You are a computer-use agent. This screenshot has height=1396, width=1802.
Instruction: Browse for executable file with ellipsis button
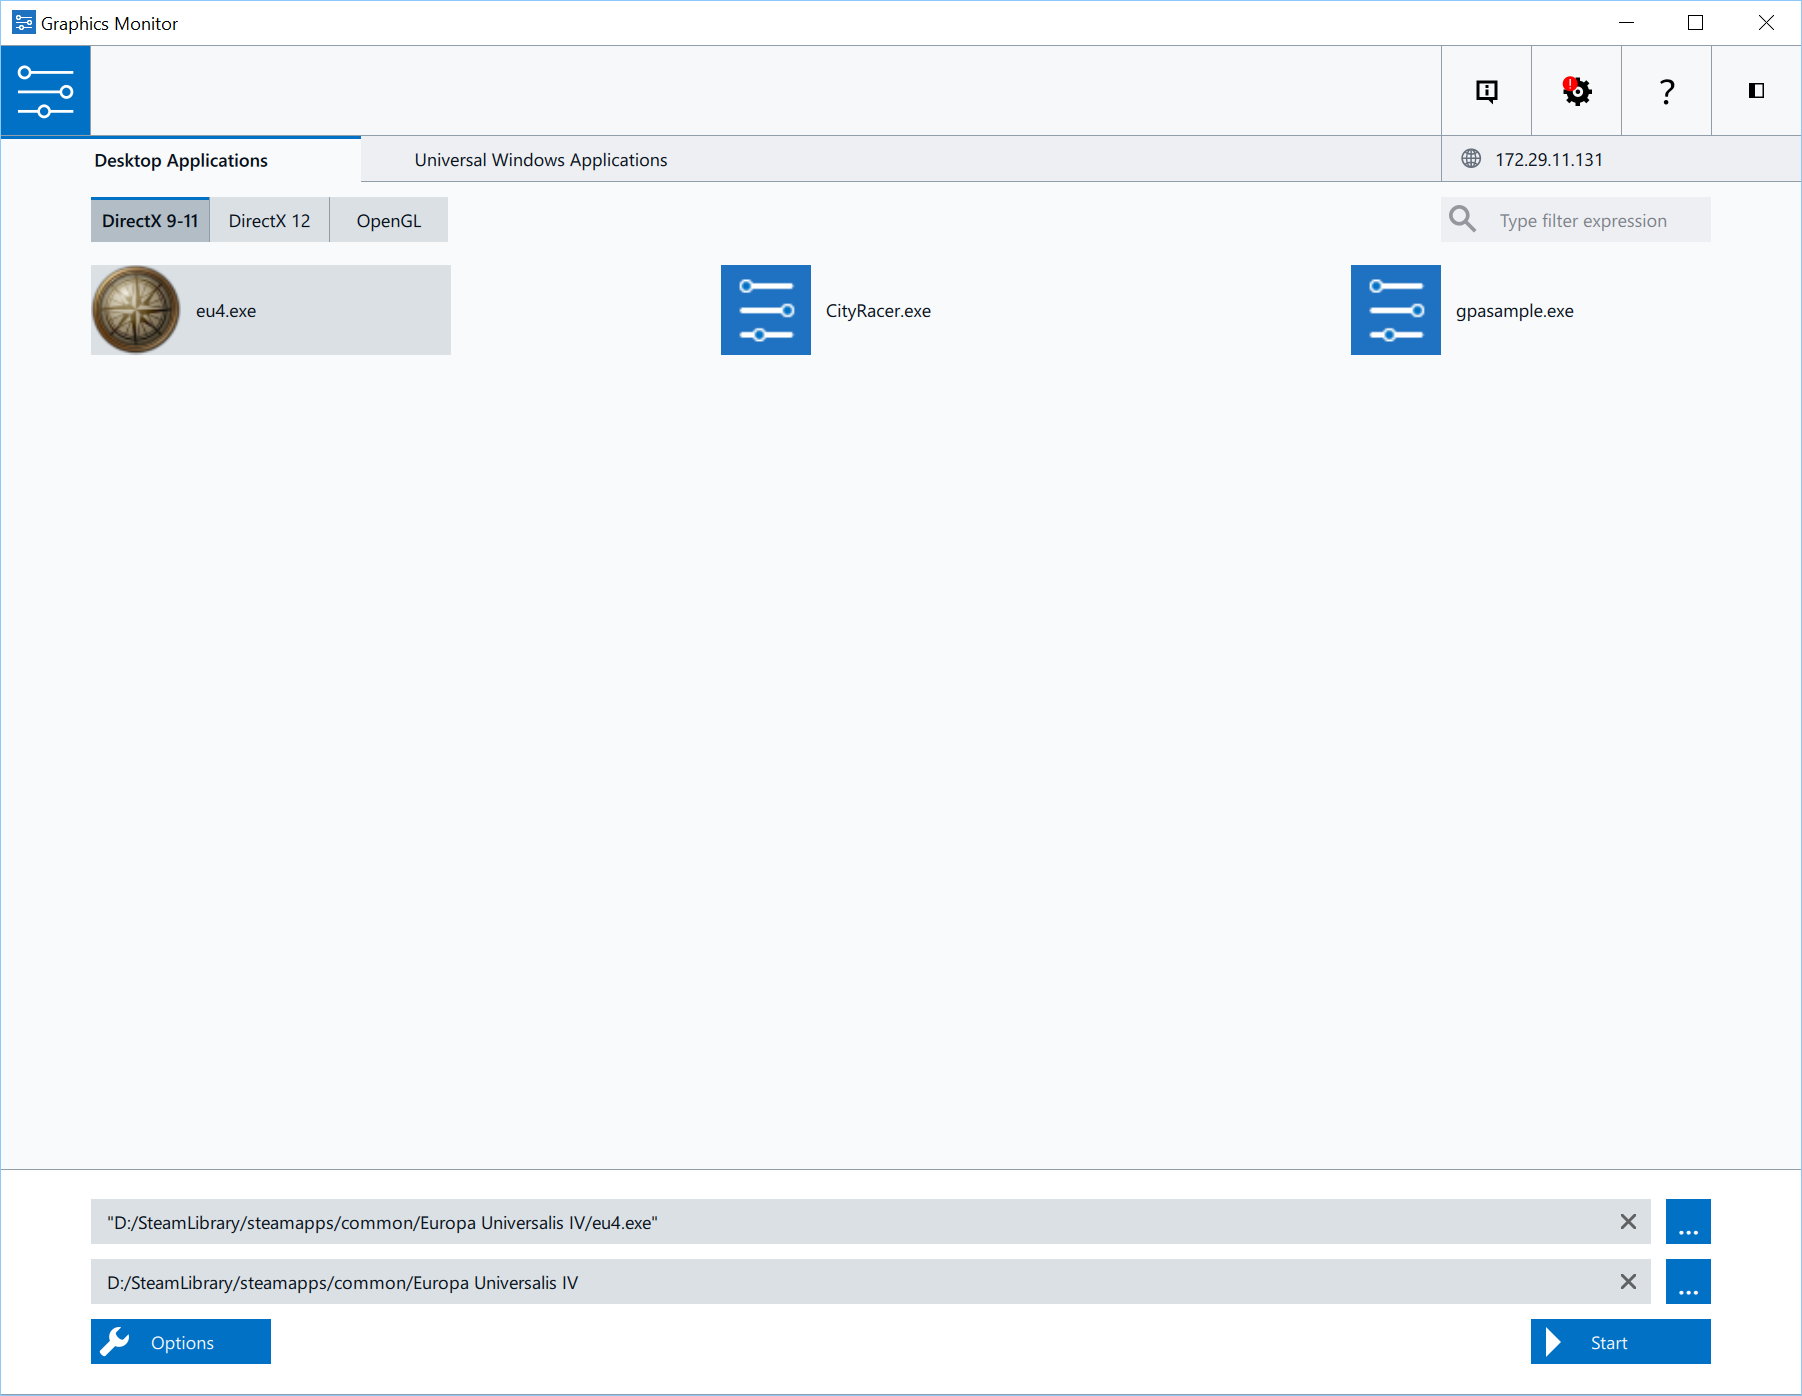point(1688,1222)
